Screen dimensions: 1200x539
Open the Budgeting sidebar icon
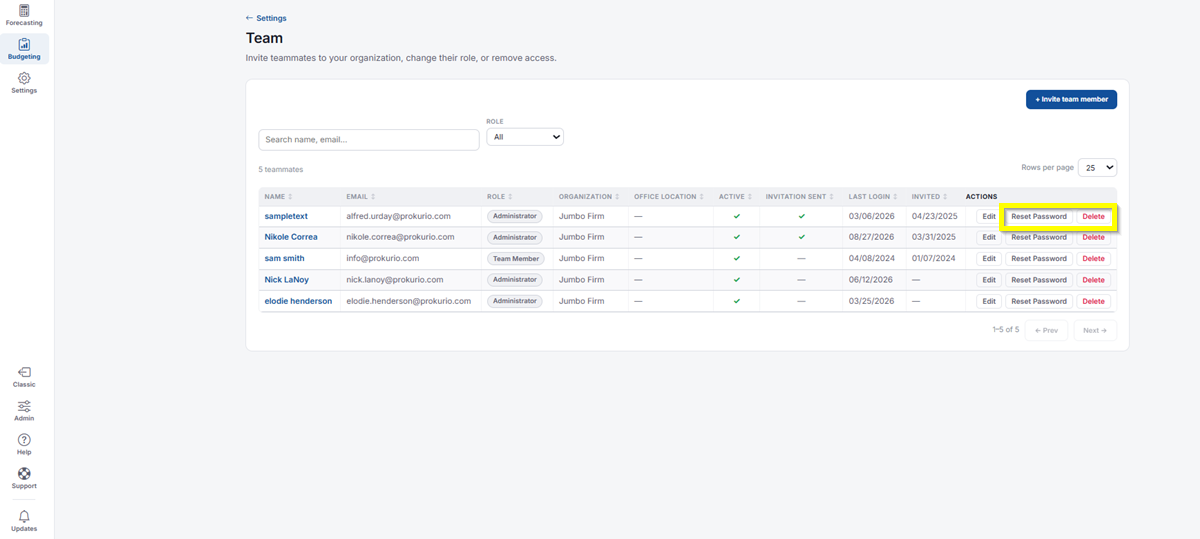[x=24, y=49]
